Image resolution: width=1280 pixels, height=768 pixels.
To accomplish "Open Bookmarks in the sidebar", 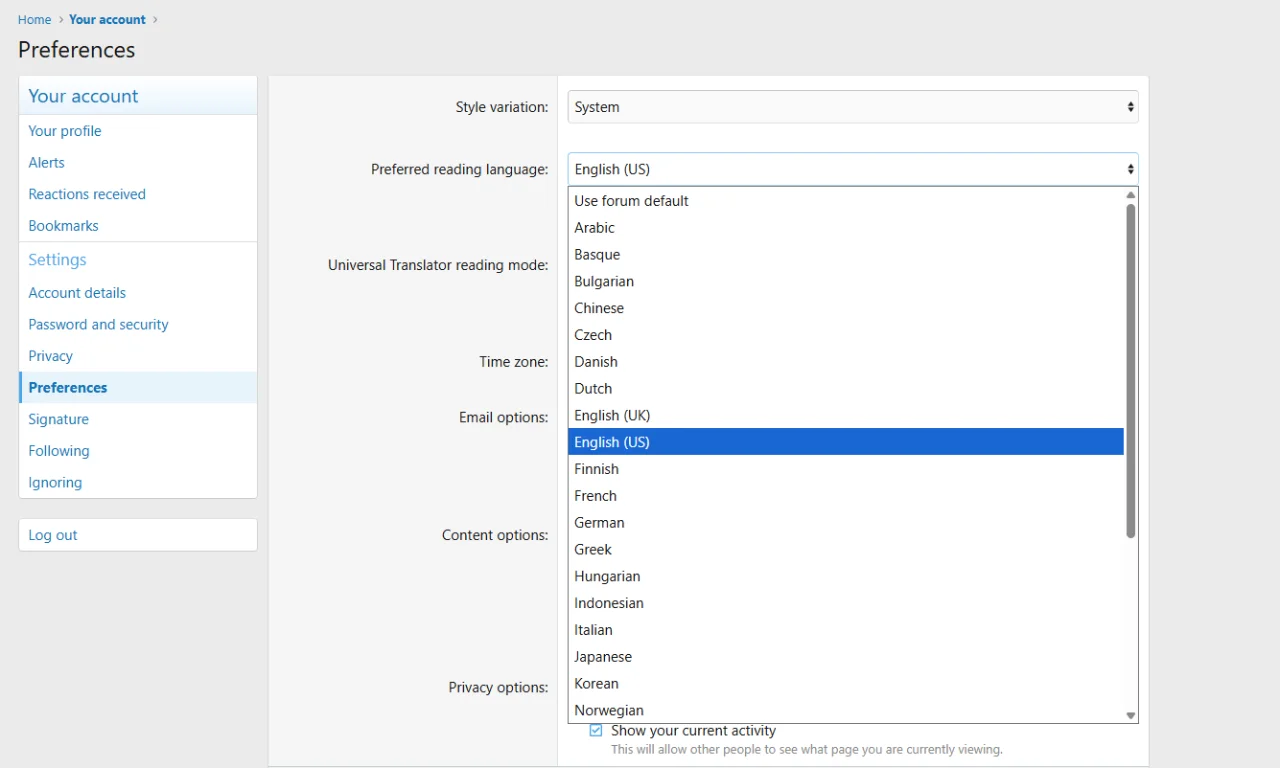I will (138, 226).
